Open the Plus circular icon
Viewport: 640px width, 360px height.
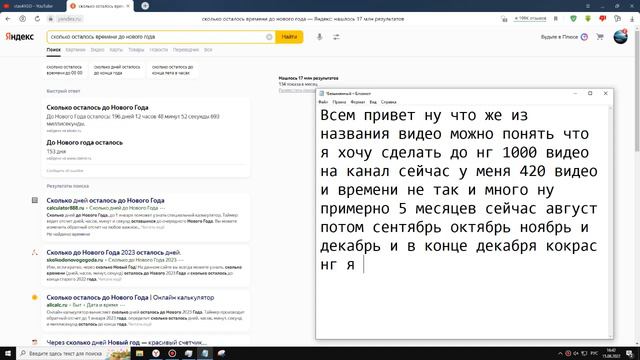pos(584,37)
